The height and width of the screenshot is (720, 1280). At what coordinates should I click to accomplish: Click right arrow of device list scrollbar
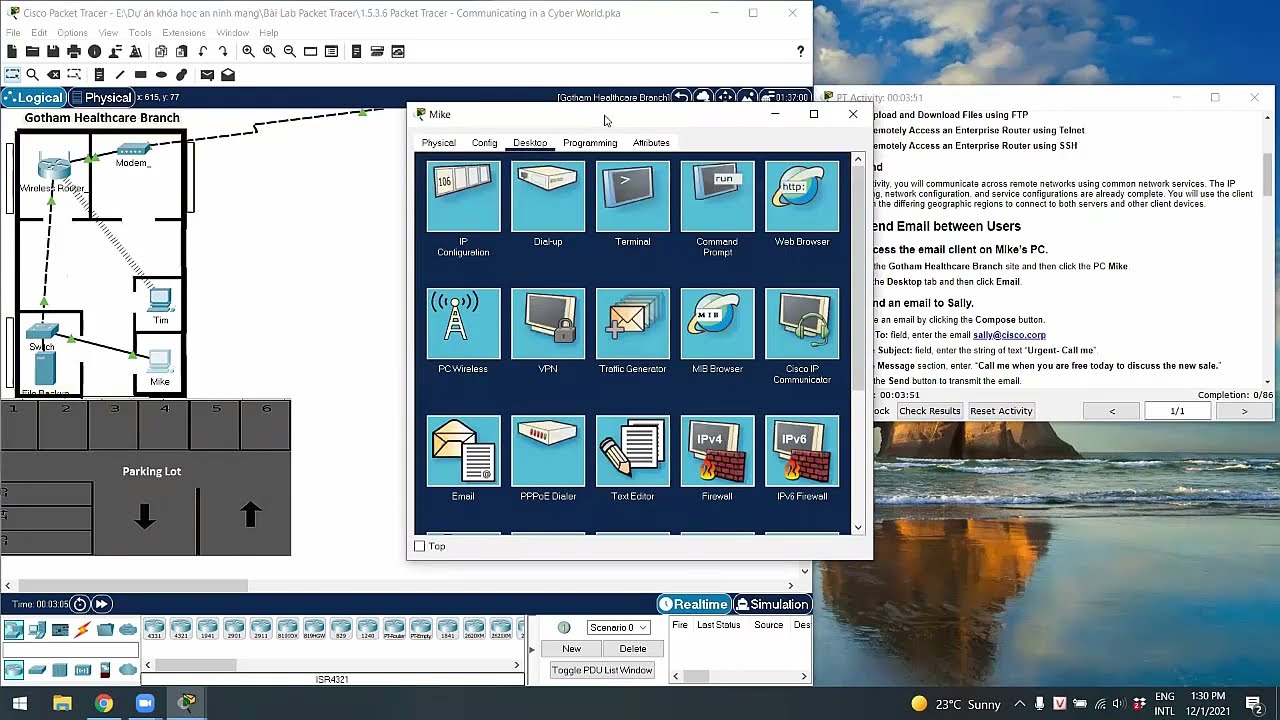tap(517, 665)
